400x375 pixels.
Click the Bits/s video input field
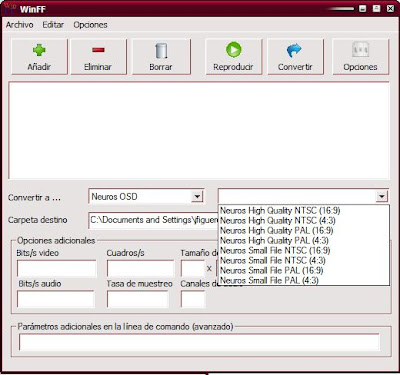(x=57, y=269)
